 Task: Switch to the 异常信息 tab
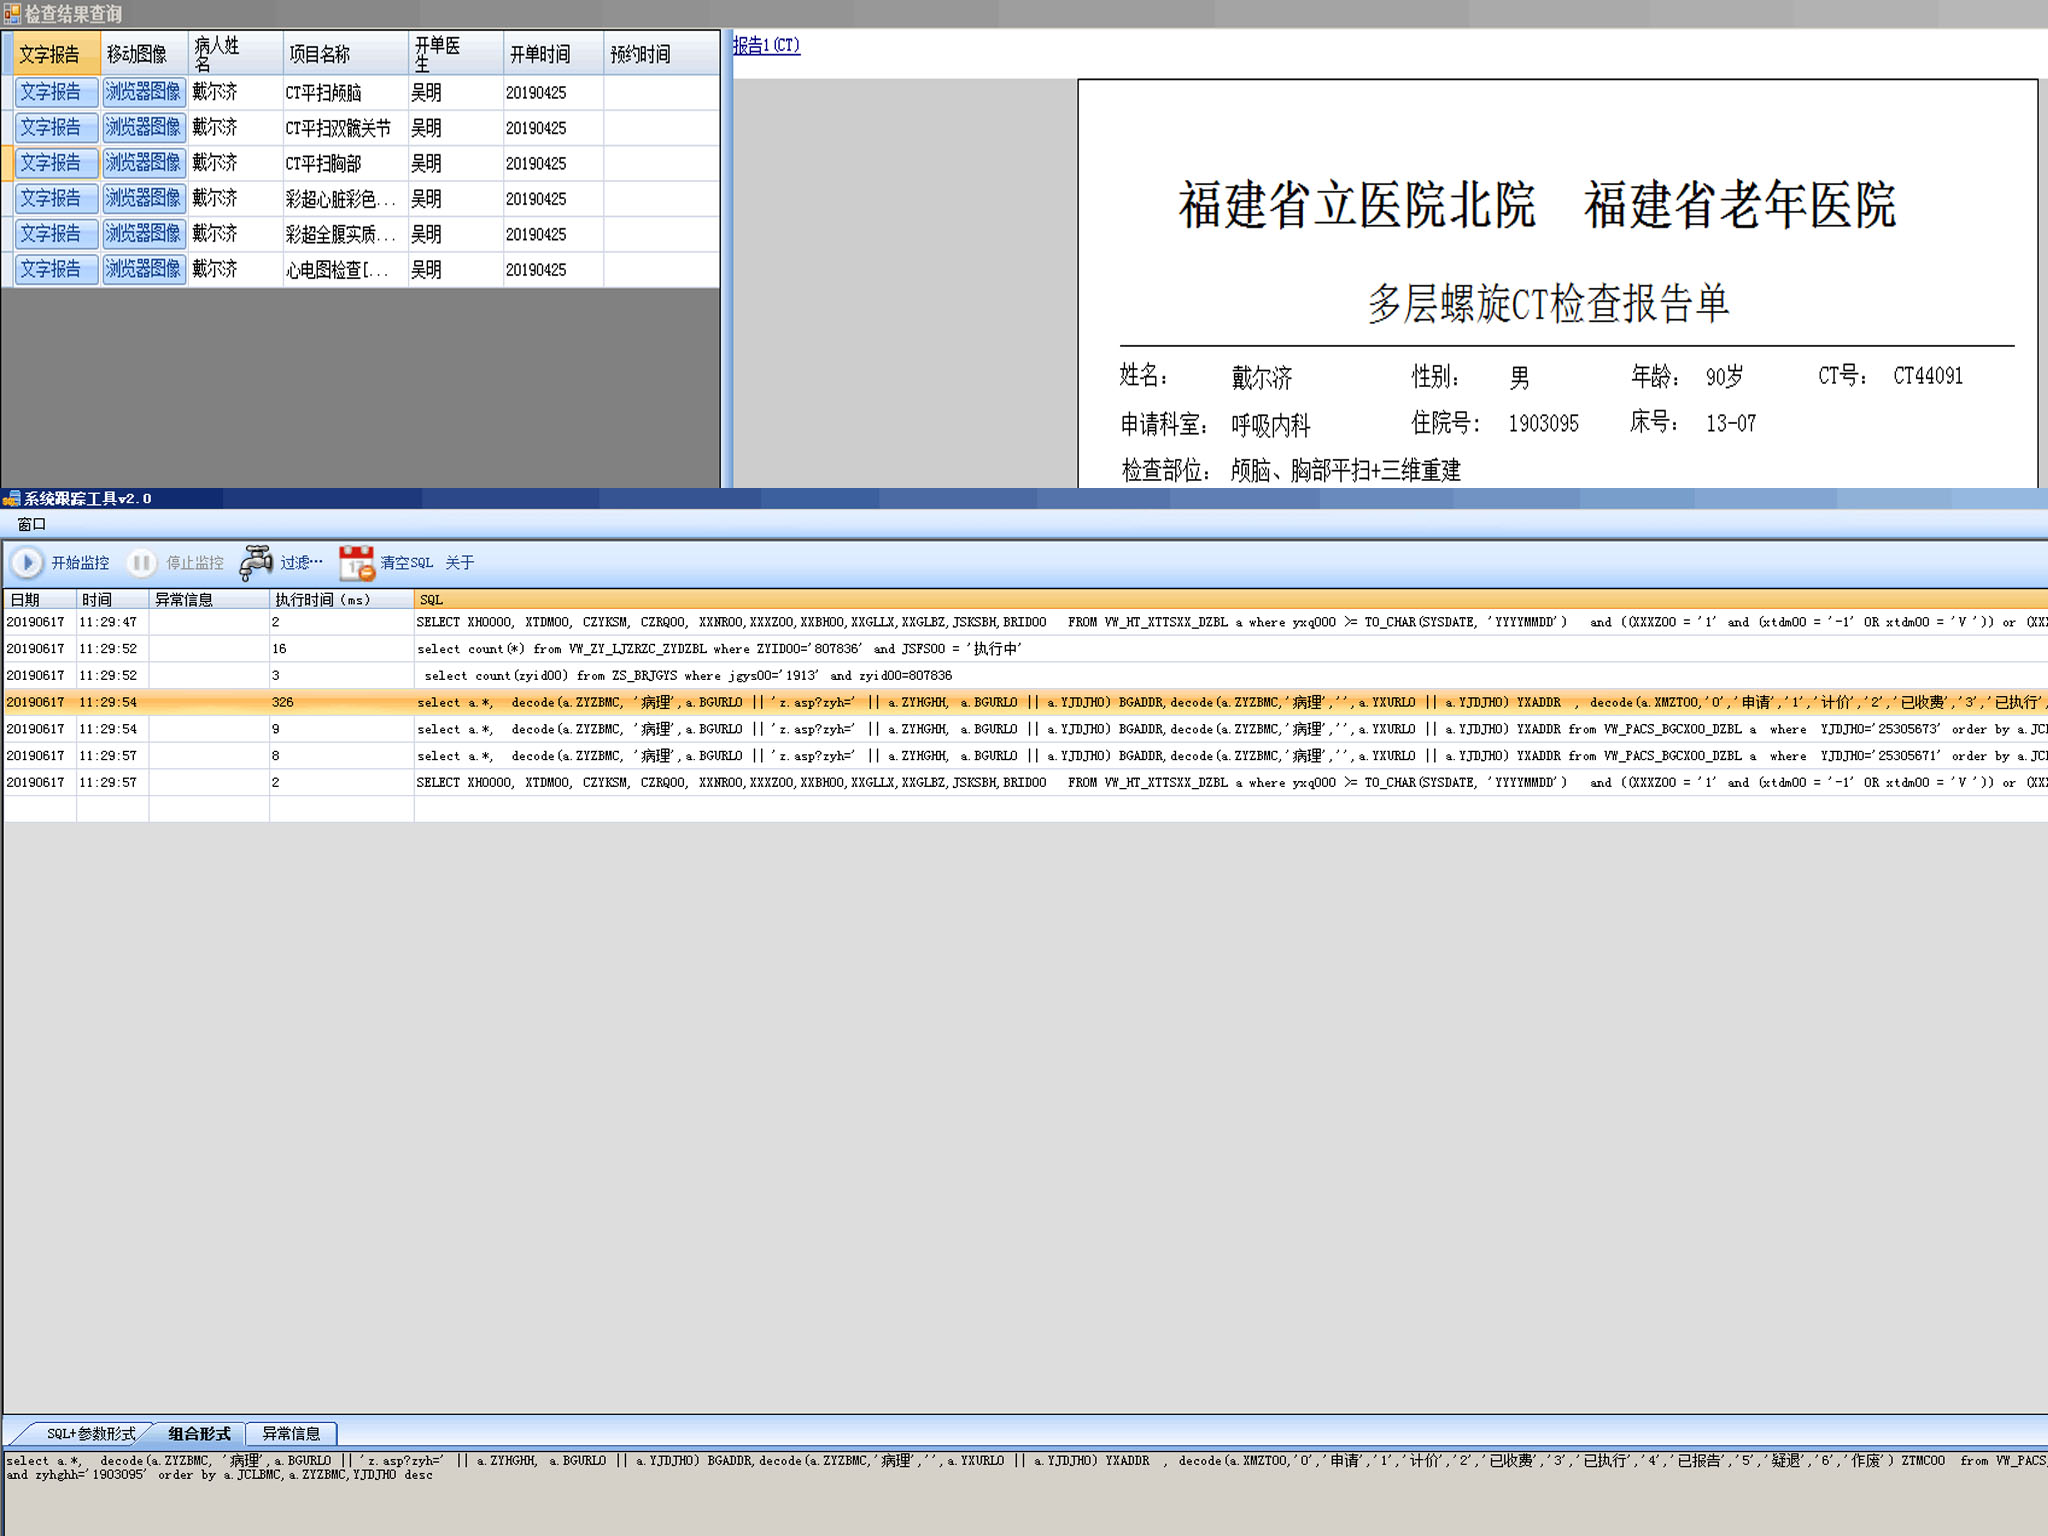(291, 1433)
